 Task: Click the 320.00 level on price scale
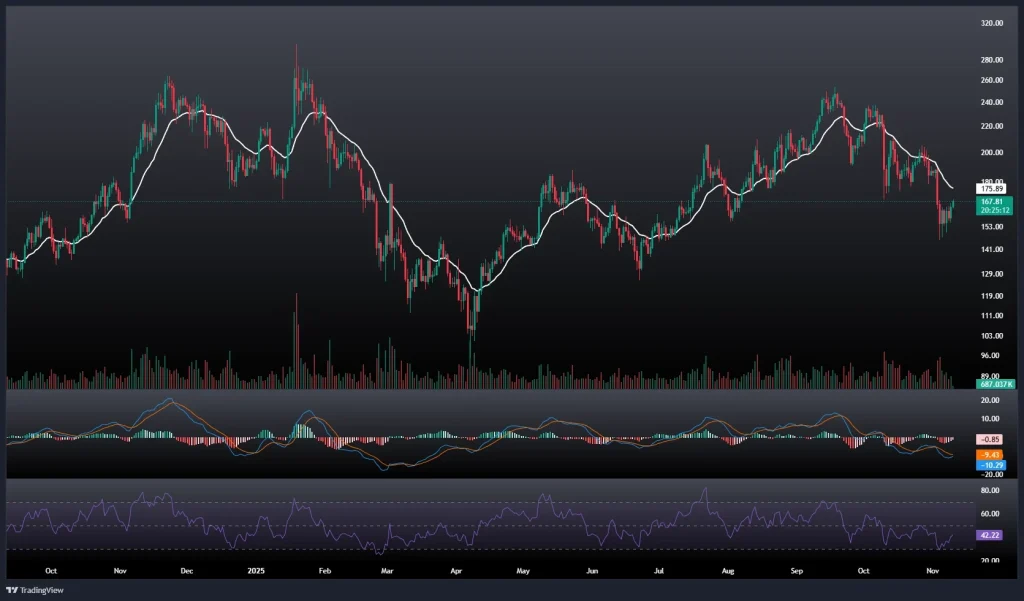click(992, 23)
